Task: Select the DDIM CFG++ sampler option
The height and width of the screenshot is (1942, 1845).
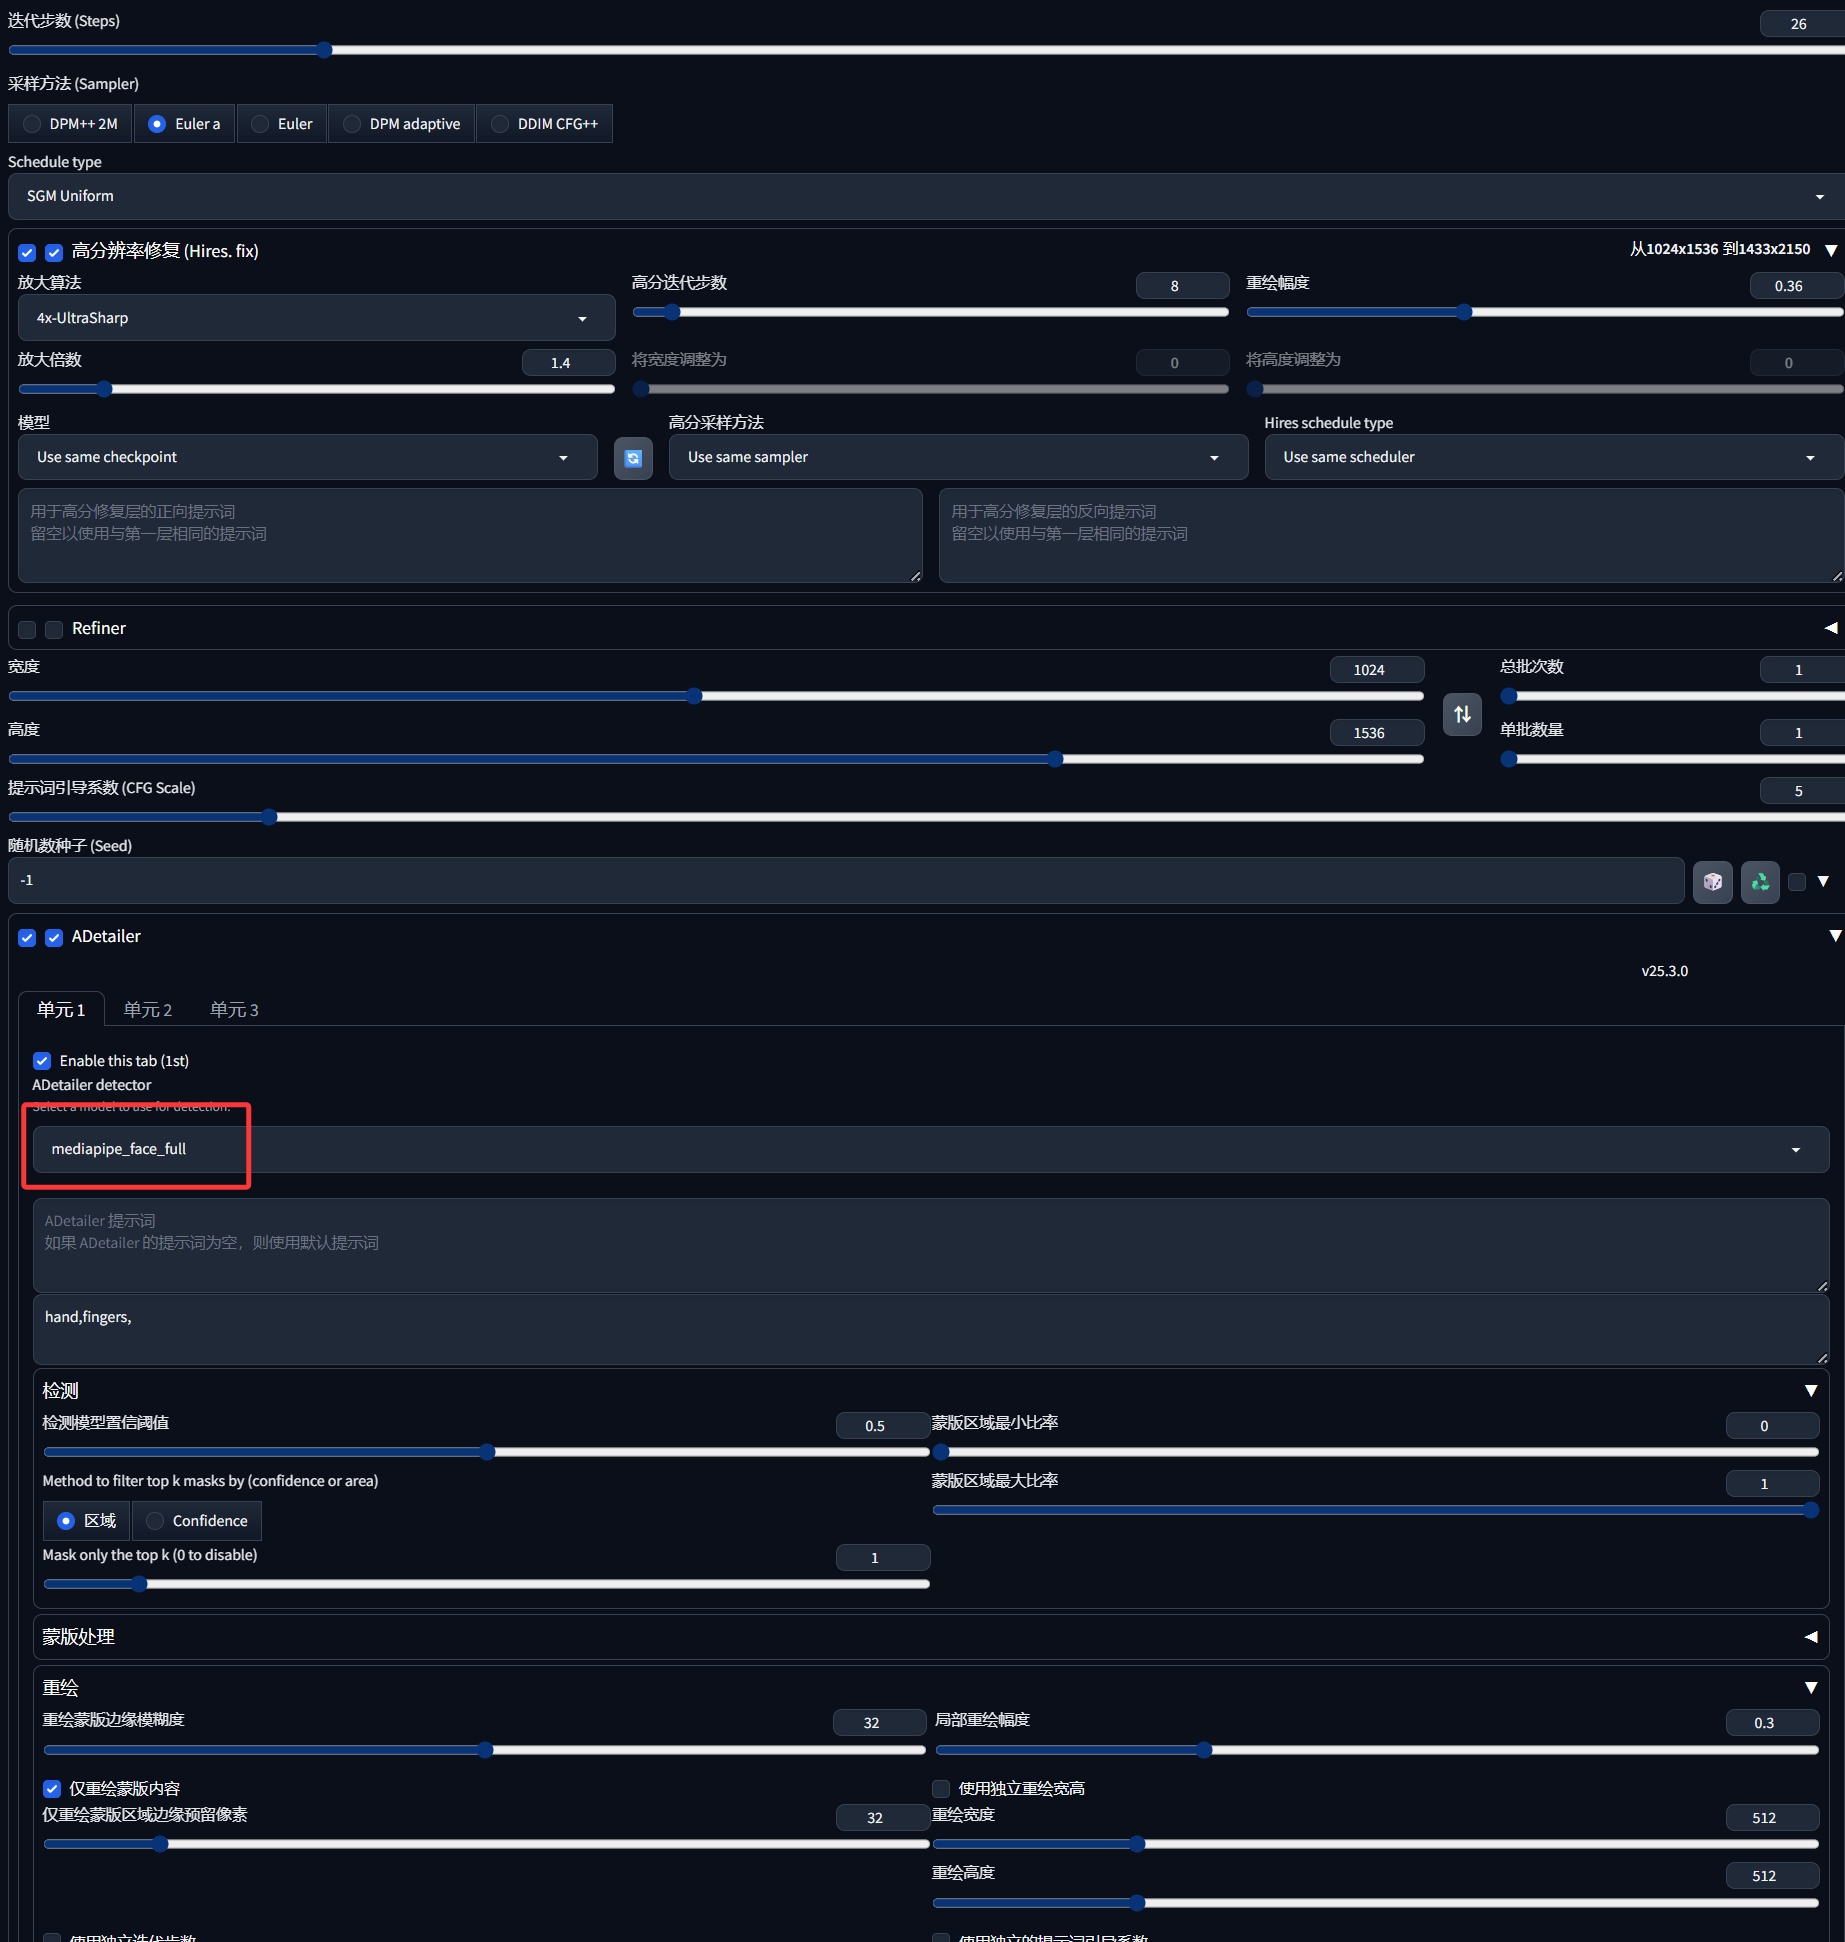Action: [545, 124]
